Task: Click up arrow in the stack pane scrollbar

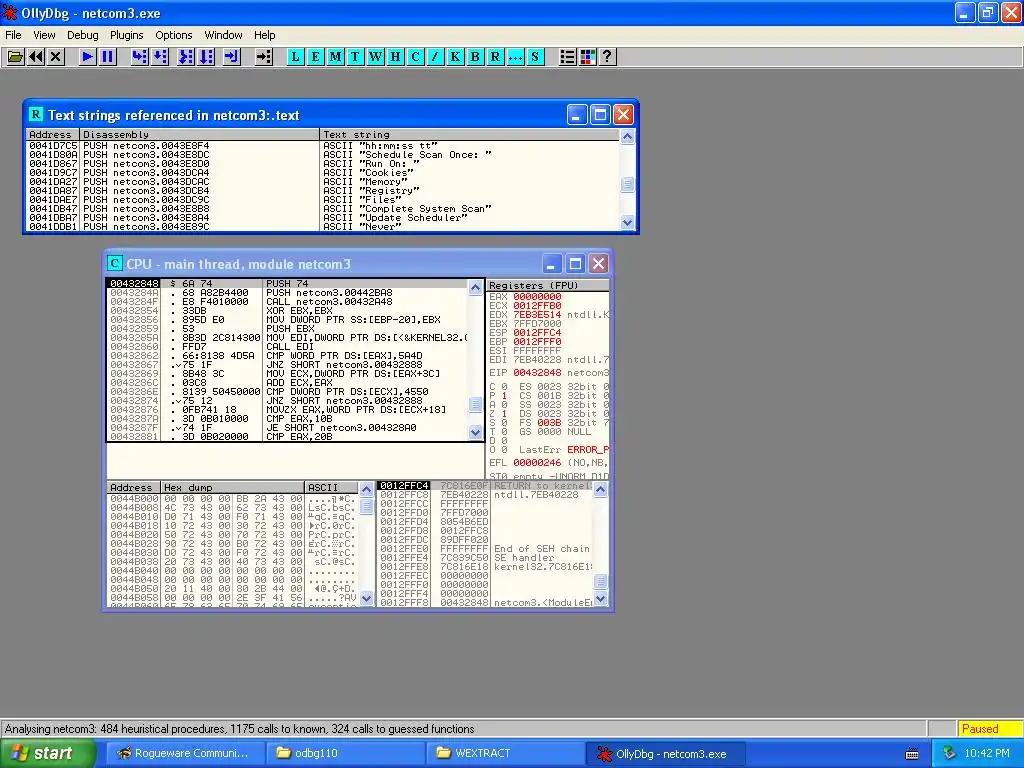Action: click(x=600, y=488)
